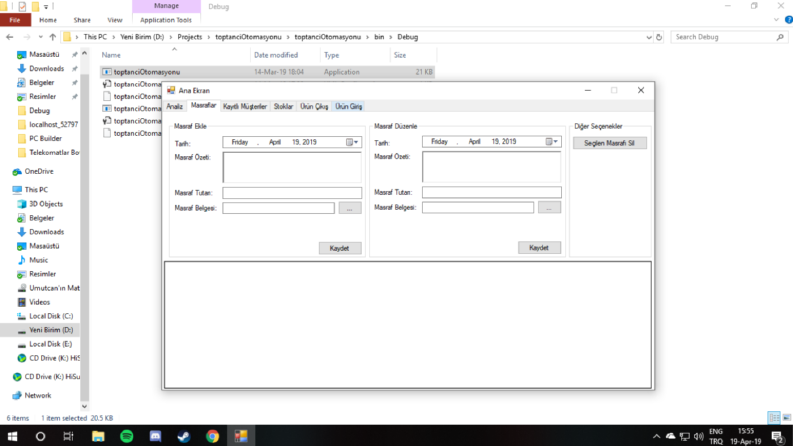Screen dimensions: 793x446
Task: Browse file button in Masraf Ekle
Action: click(x=349, y=208)
